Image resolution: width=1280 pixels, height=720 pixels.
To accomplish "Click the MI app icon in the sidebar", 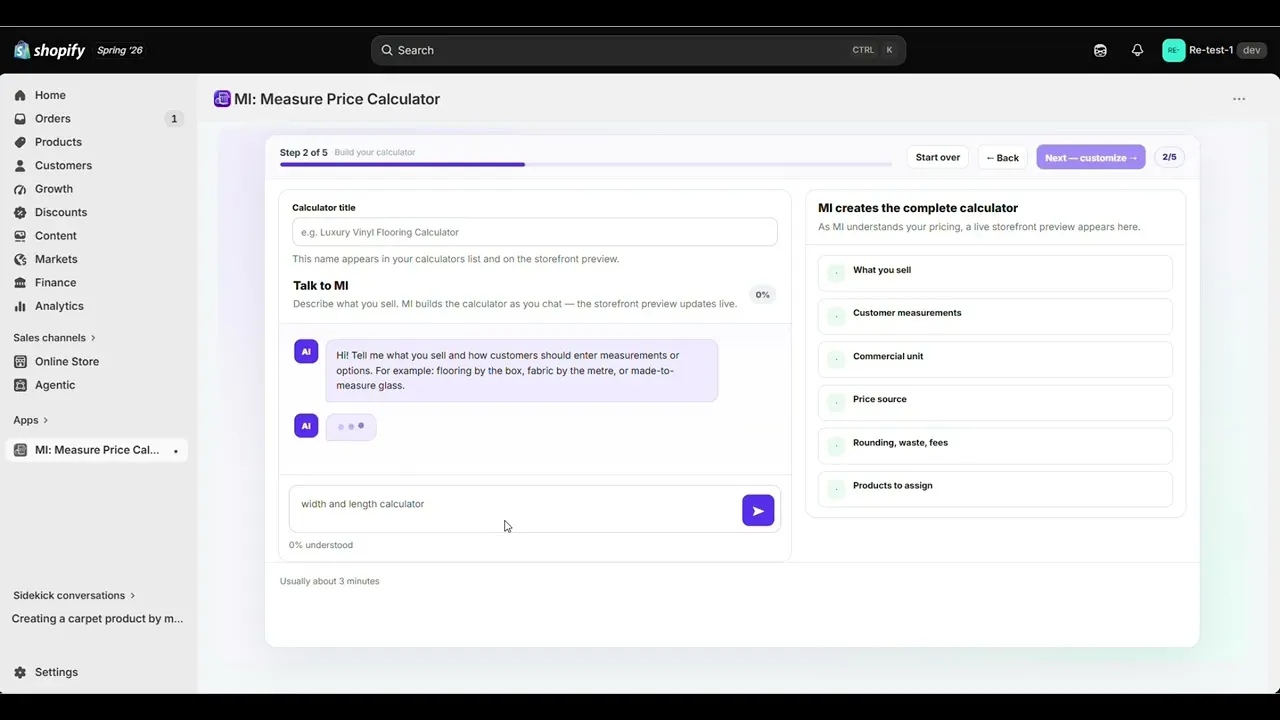I will coord(20,450).
